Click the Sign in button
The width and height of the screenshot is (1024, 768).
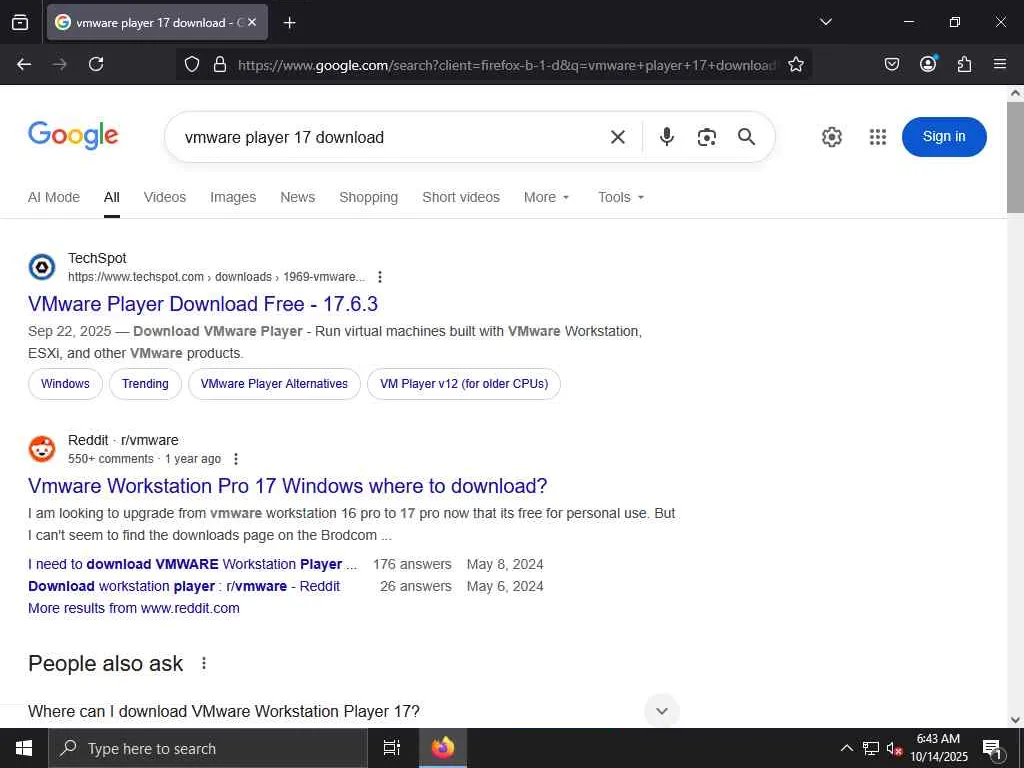coord(944,136)
